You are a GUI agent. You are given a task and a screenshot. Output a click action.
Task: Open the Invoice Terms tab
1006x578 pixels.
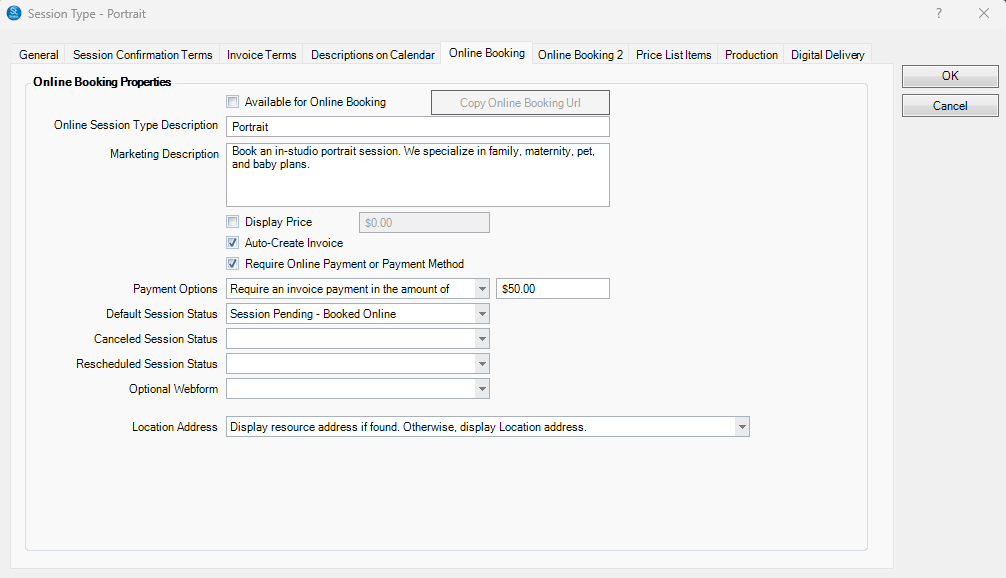(x=261, y=55)
